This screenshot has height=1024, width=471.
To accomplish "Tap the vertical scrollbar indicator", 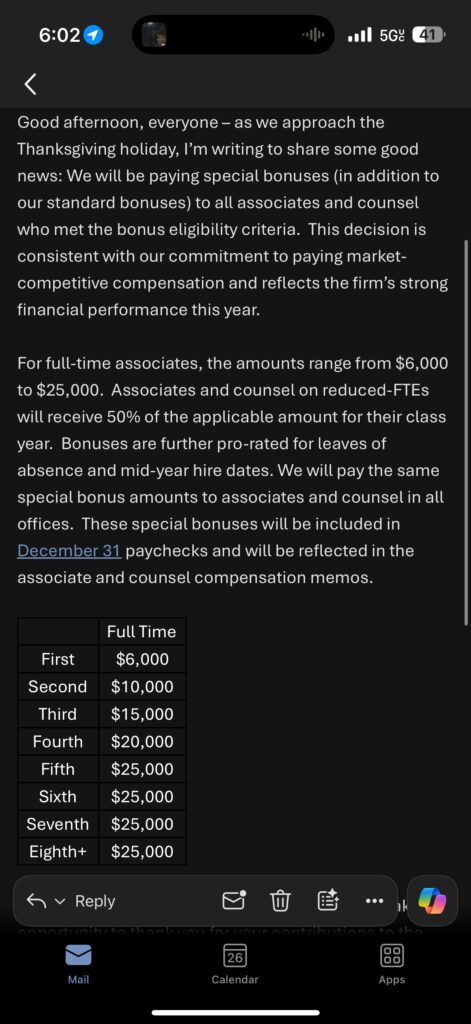I will pos(466,432).
